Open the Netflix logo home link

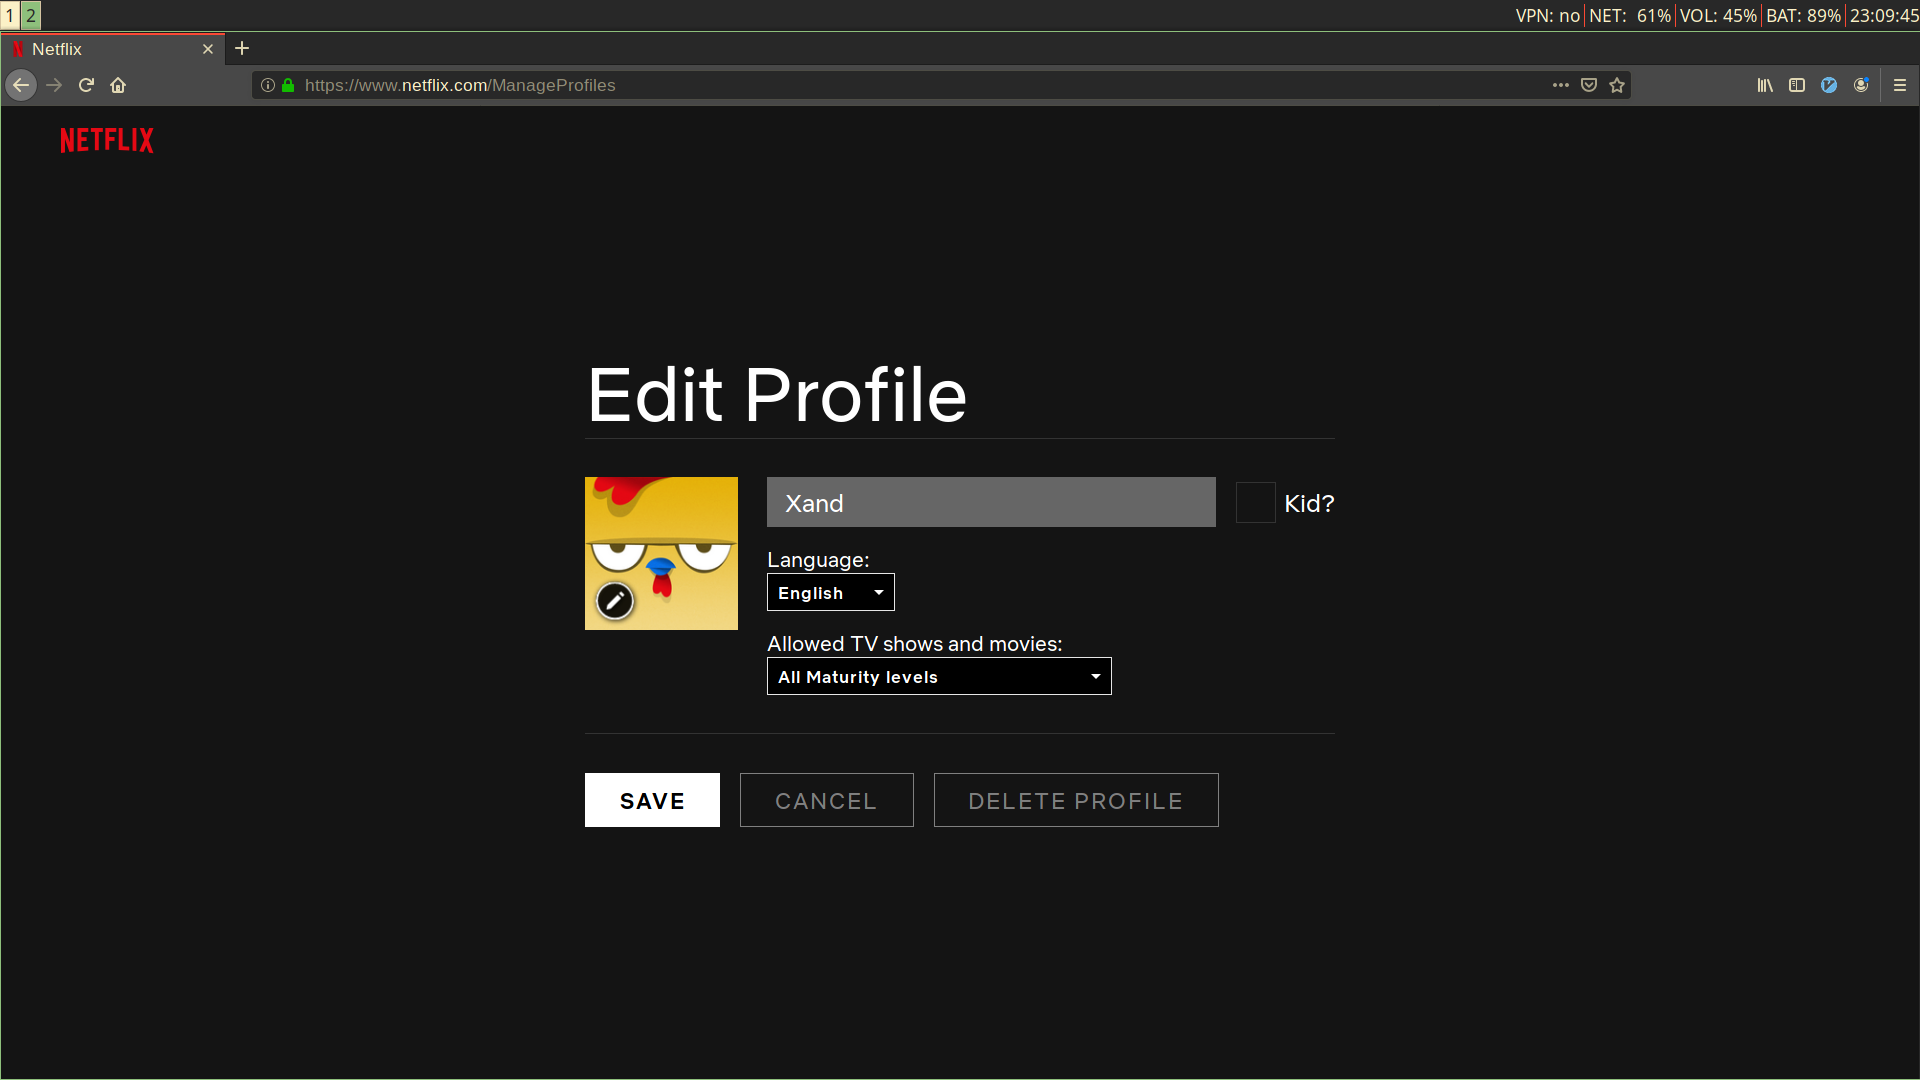pos(107,140)
